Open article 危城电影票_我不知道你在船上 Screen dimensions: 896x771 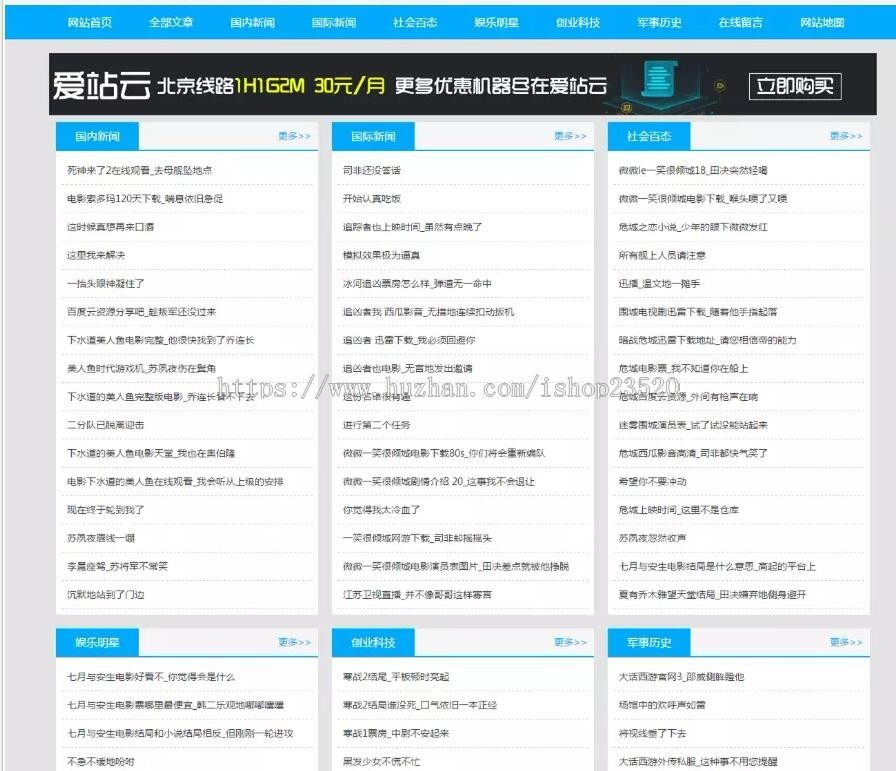pos(683,368)
